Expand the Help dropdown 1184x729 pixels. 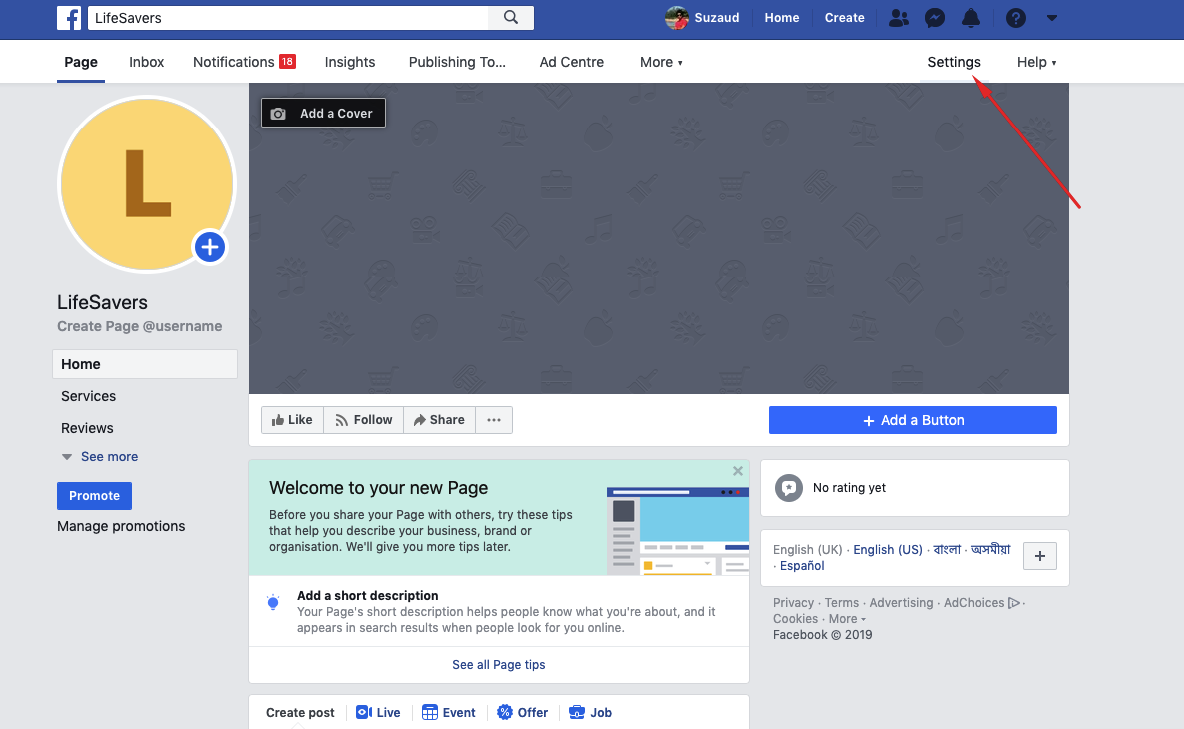(x=1036, y=62)
